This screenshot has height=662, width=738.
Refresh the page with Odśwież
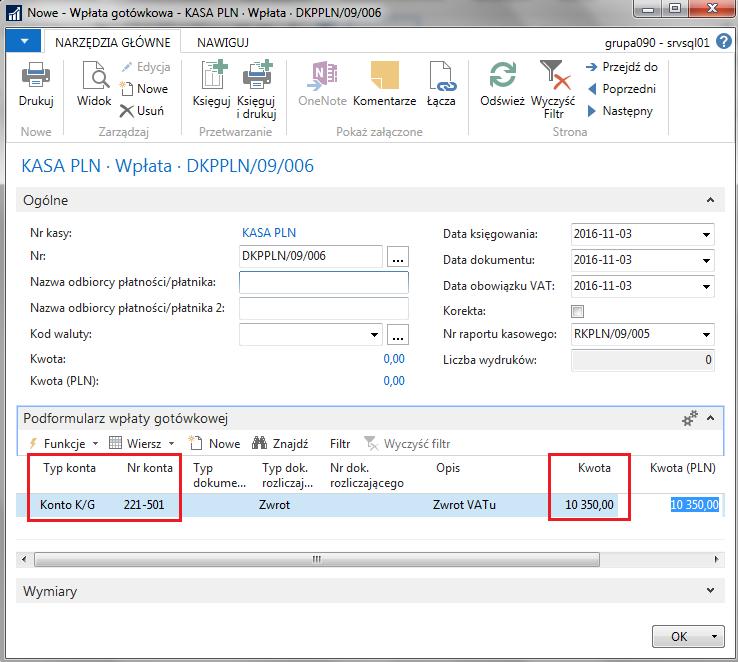[503, 75]
